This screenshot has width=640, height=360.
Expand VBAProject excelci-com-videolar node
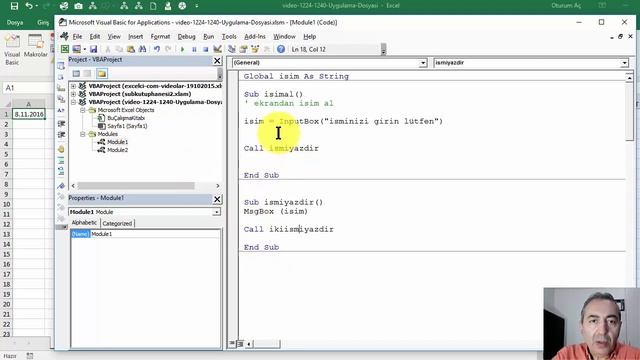coord(73,86)
